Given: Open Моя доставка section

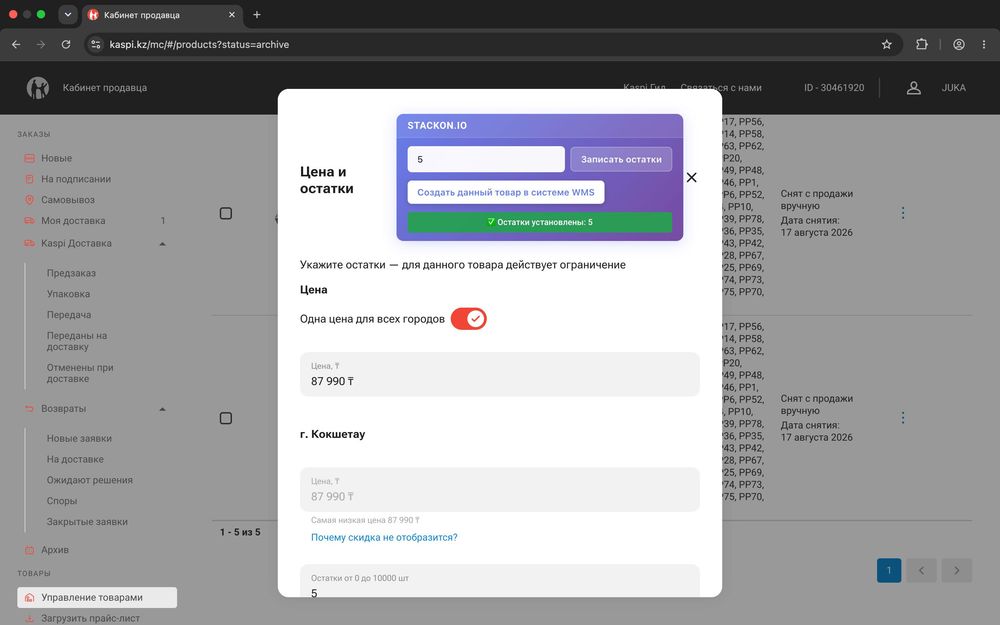Looking at the screenshot, I should [73, 221].
